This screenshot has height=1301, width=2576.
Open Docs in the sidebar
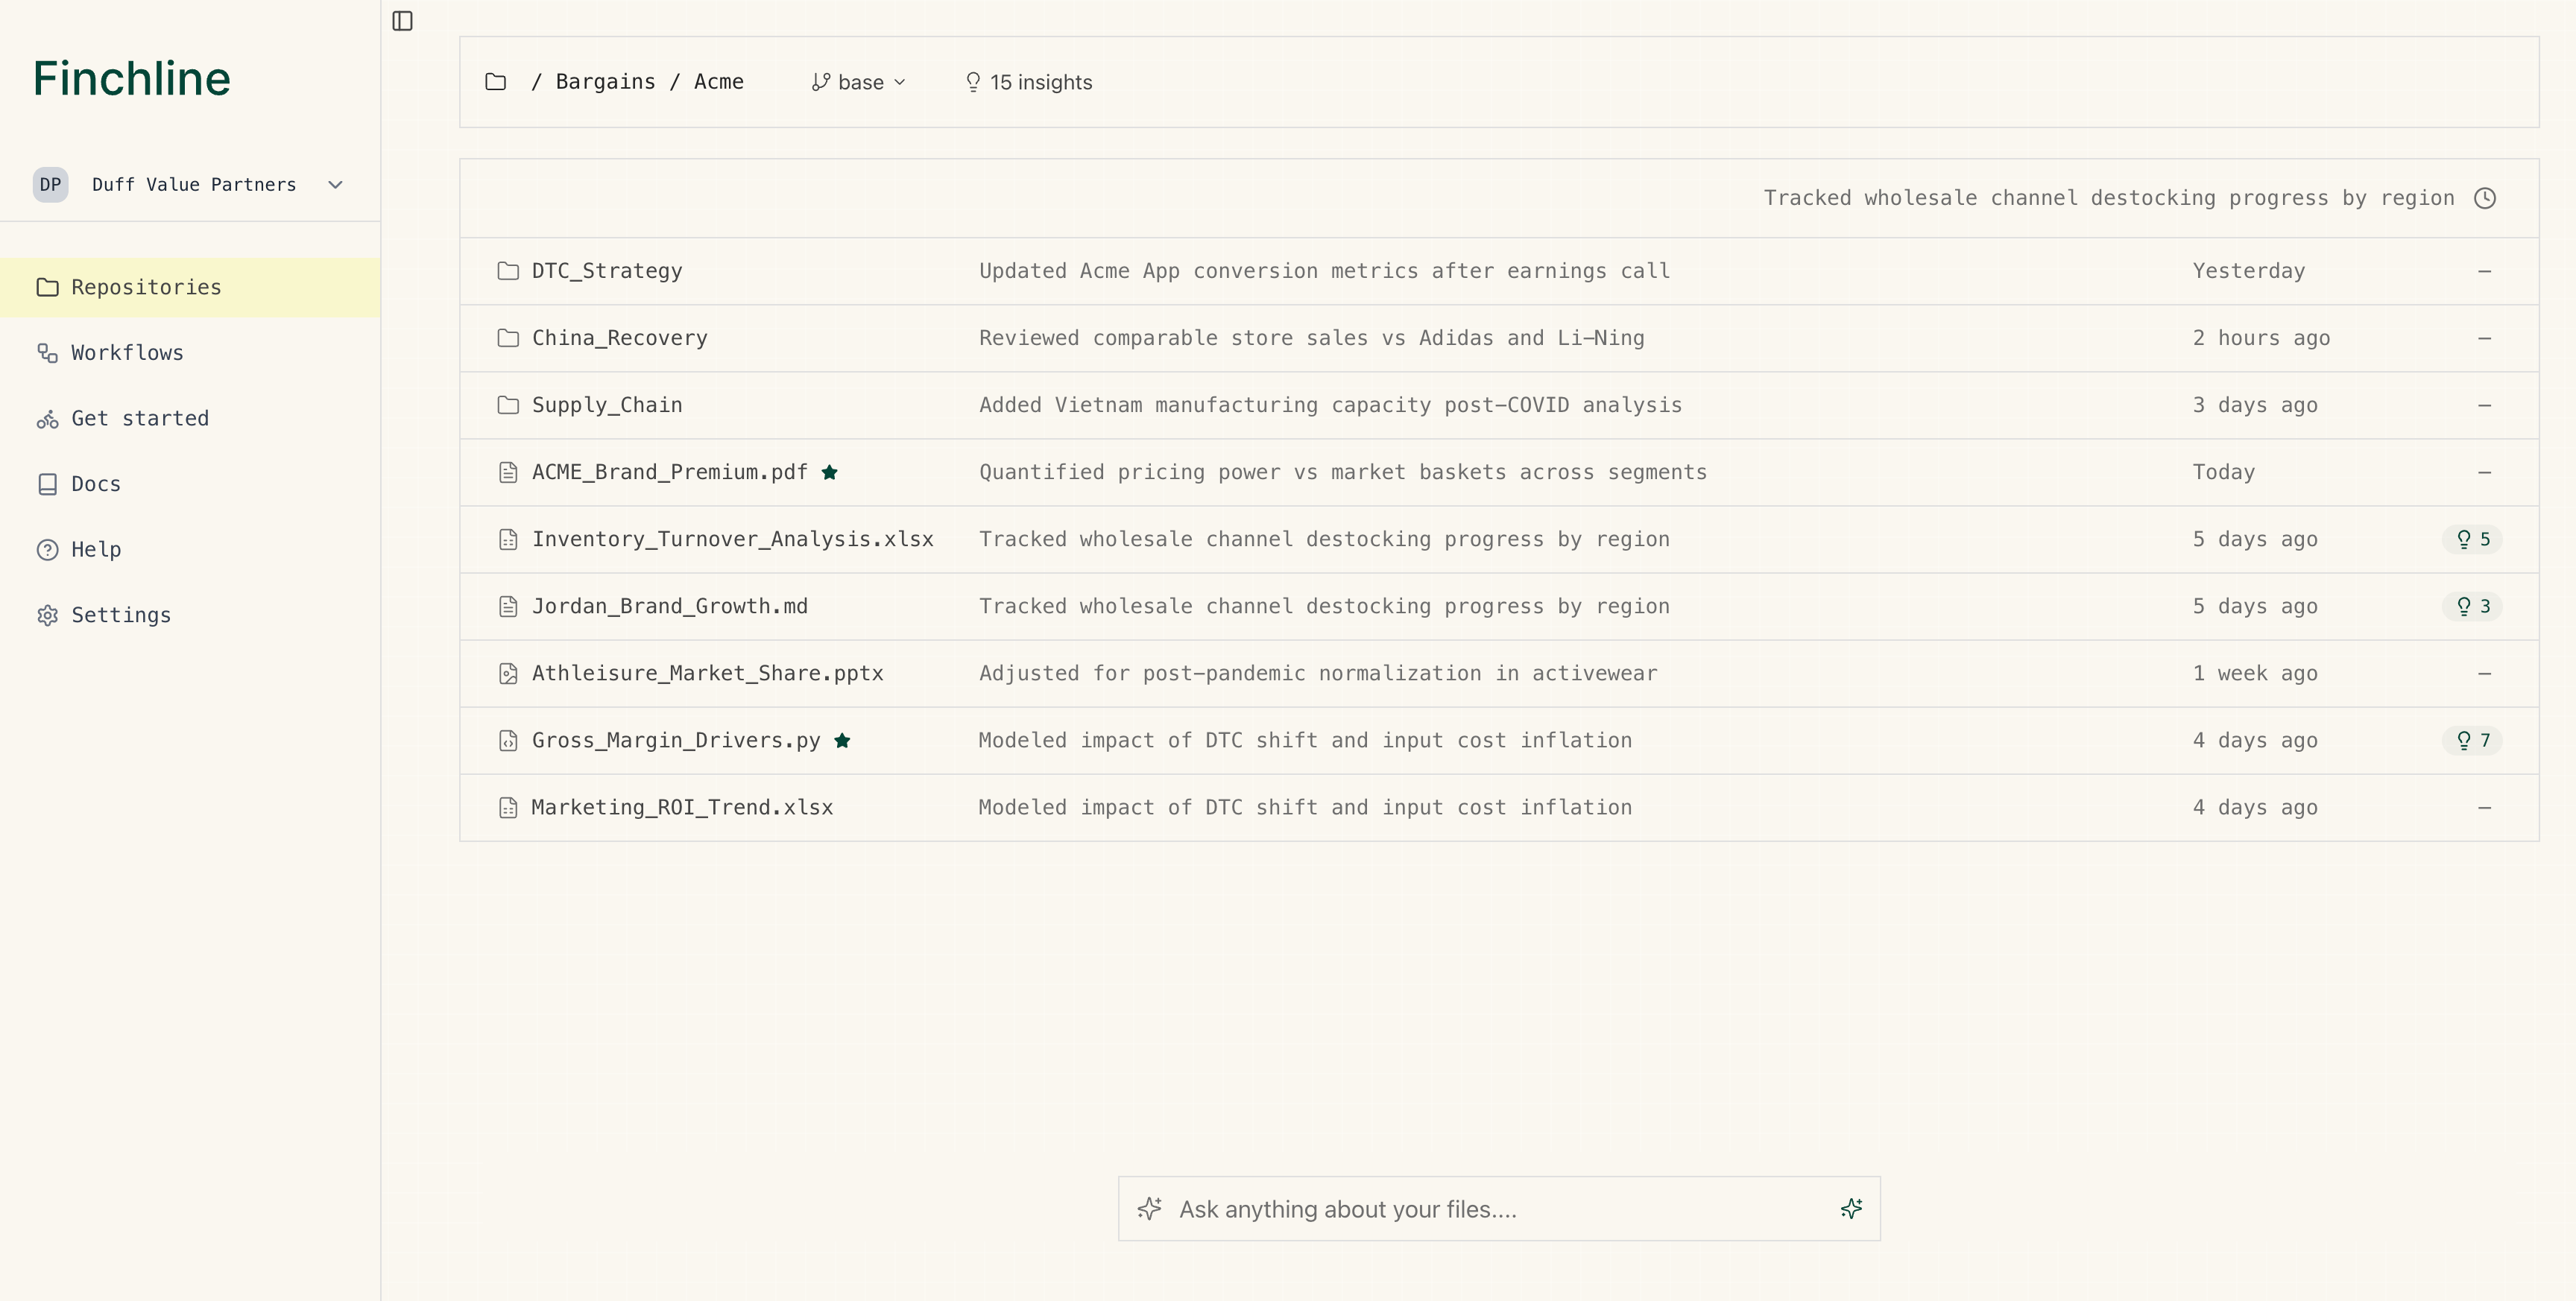point(190,484)
